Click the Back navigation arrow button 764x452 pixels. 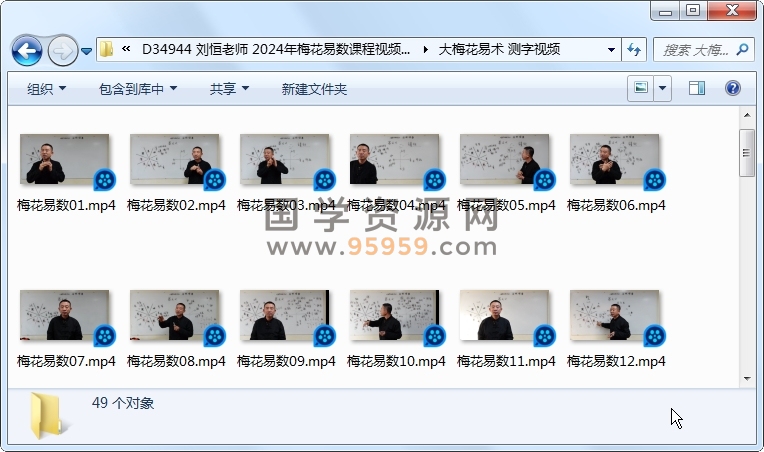tap(27, 49)
